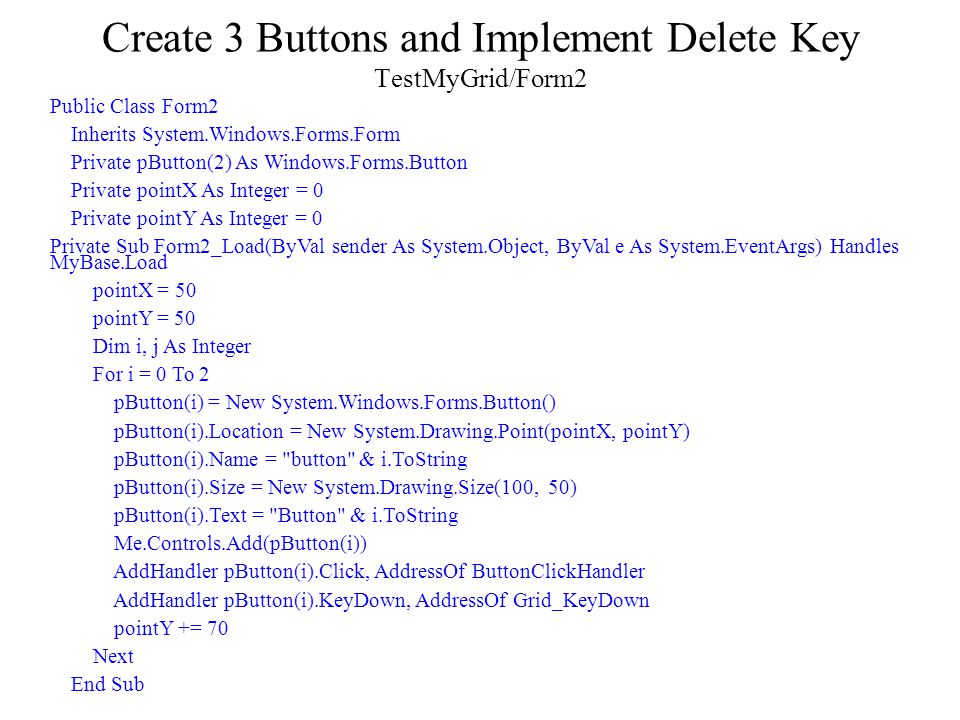Click the line 'Me.Controls.Add(pButton(i))'
This screenshot has width=960, height=720.
[240, 544]
